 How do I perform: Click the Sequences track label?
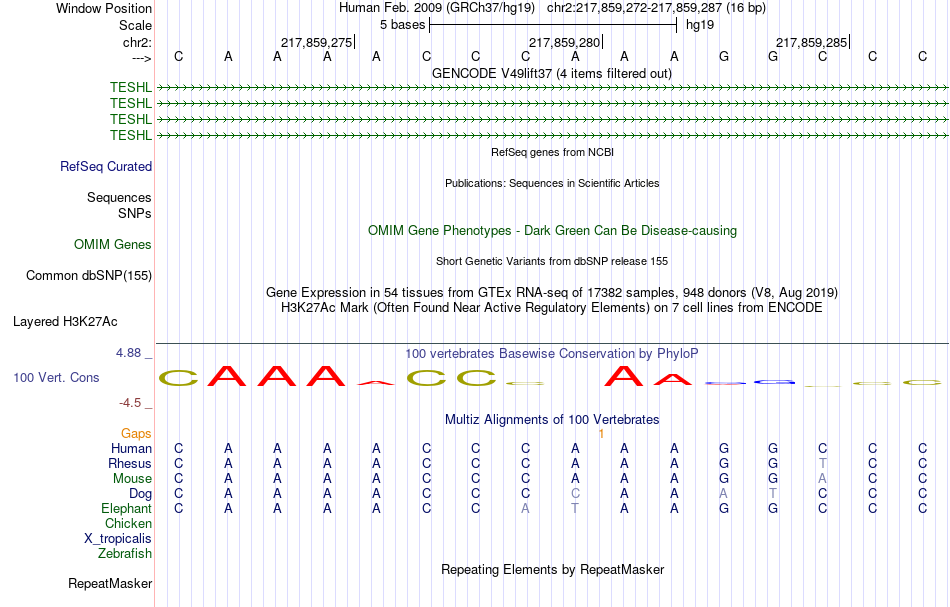tap(119, 197)
